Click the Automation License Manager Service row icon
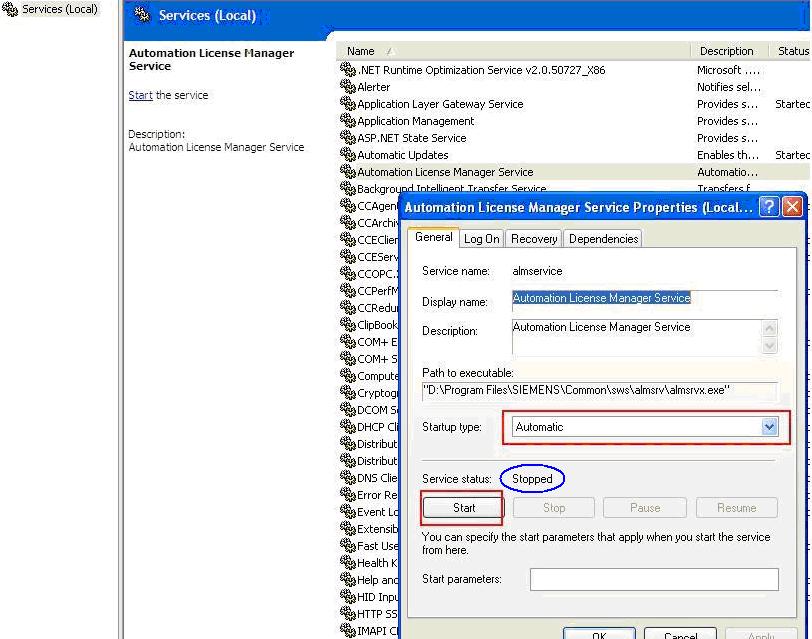The image size is (812, 639). [347, 171]
